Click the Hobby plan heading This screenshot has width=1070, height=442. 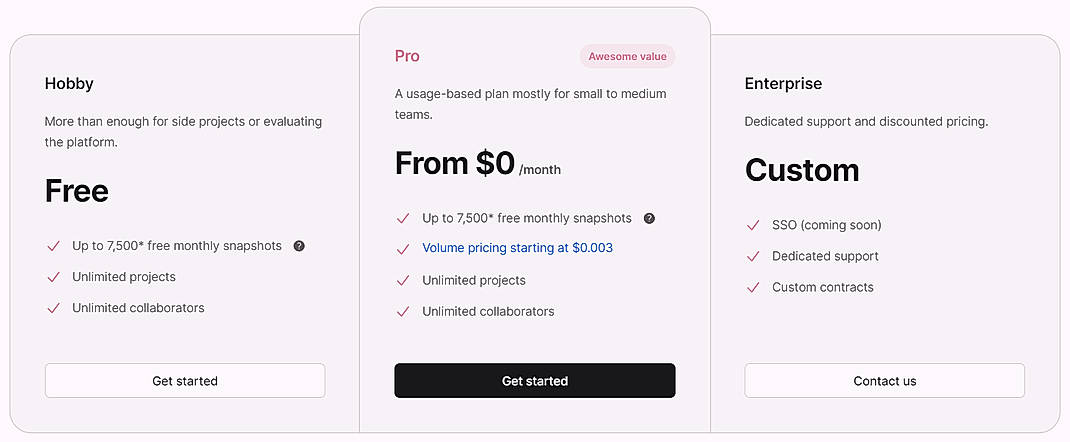click(69, 84)
